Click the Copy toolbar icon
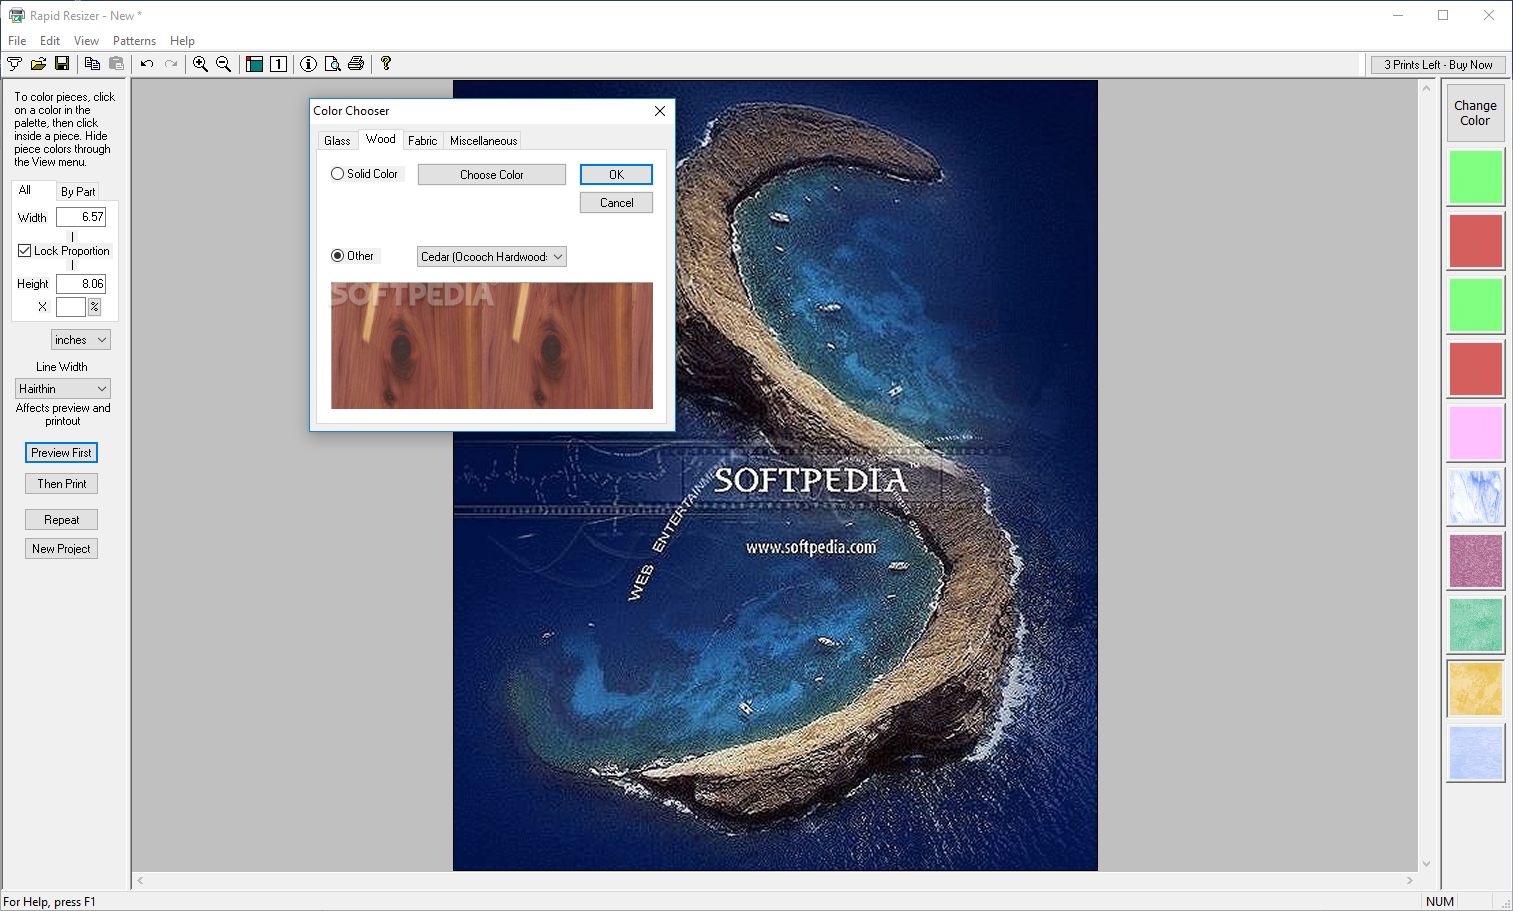1513x911 pixels. coord(92,64)
